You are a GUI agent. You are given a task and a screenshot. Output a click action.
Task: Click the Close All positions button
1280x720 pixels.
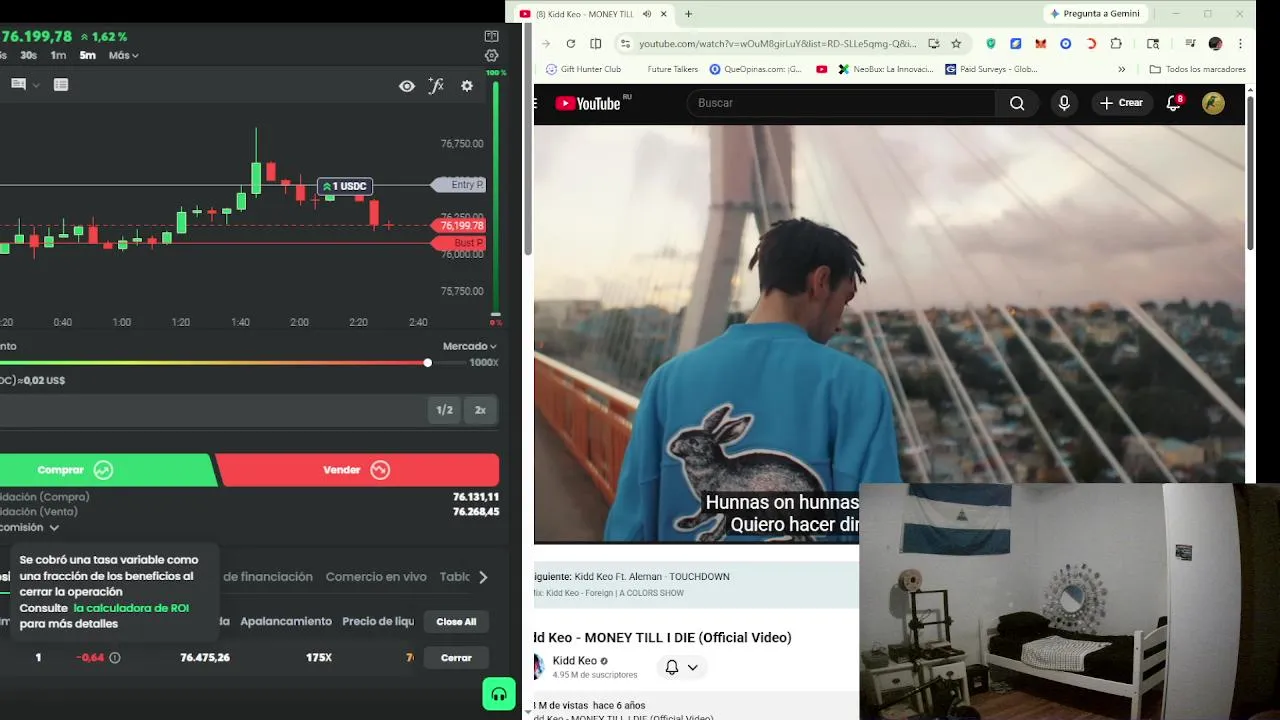[x=456, y=622]
